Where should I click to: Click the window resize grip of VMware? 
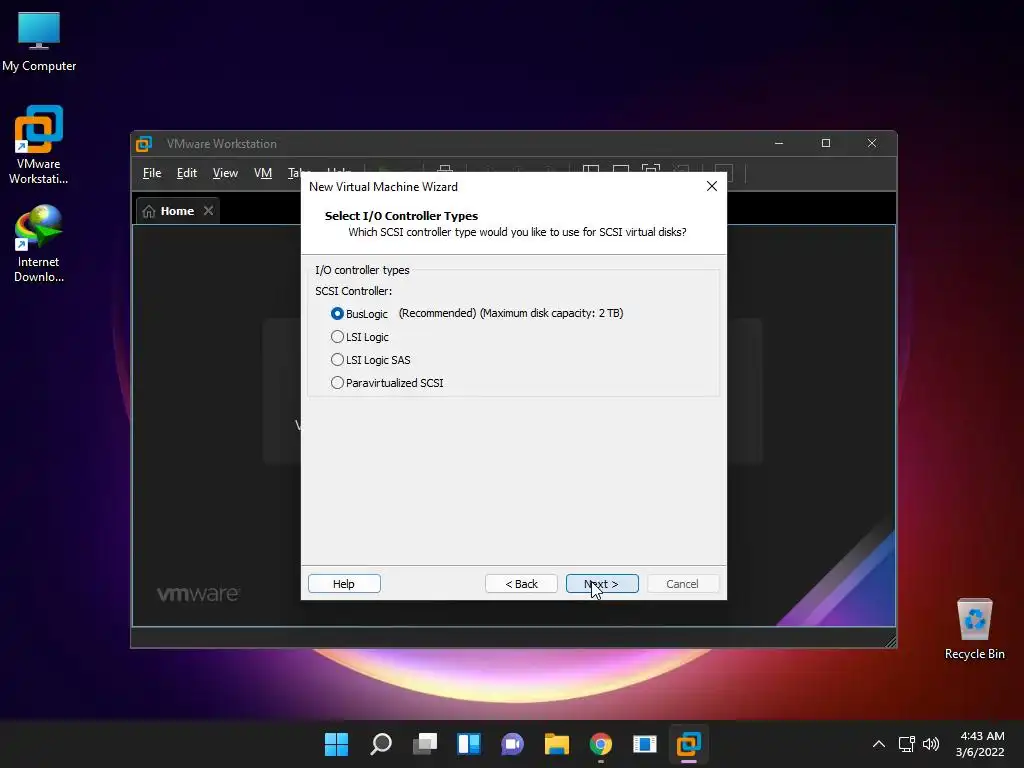[890, 641]
